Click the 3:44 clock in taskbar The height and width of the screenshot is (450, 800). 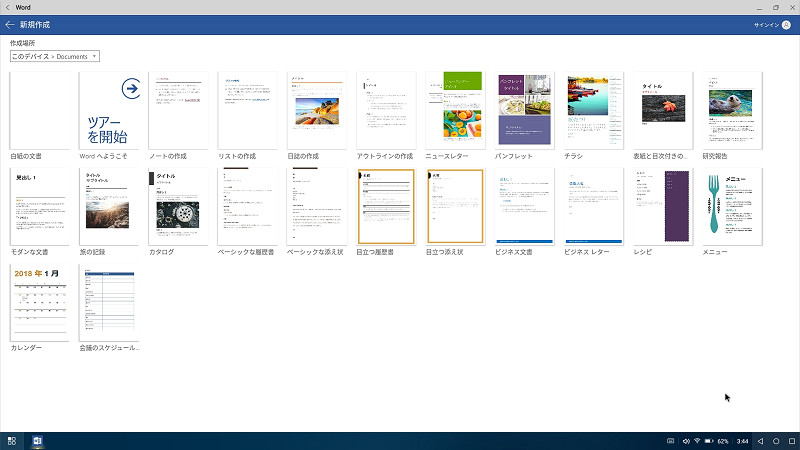pyautogui.click(x=742, y=441)
